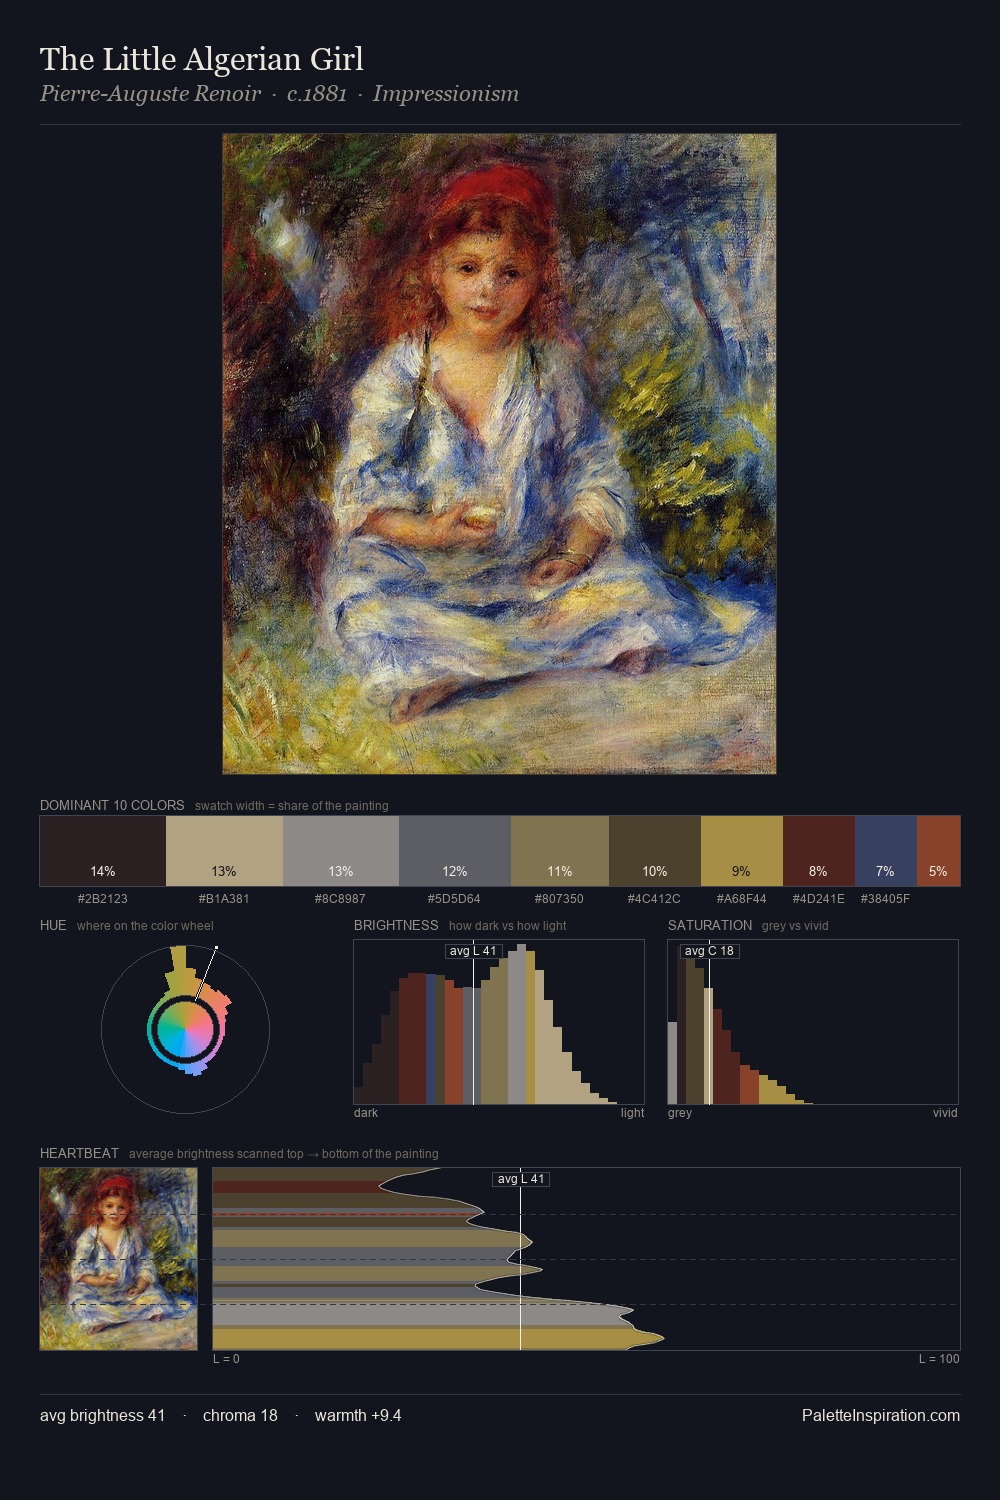
Task: Click the 'dark' axis label under Brightness
Action: [366, 1112]
